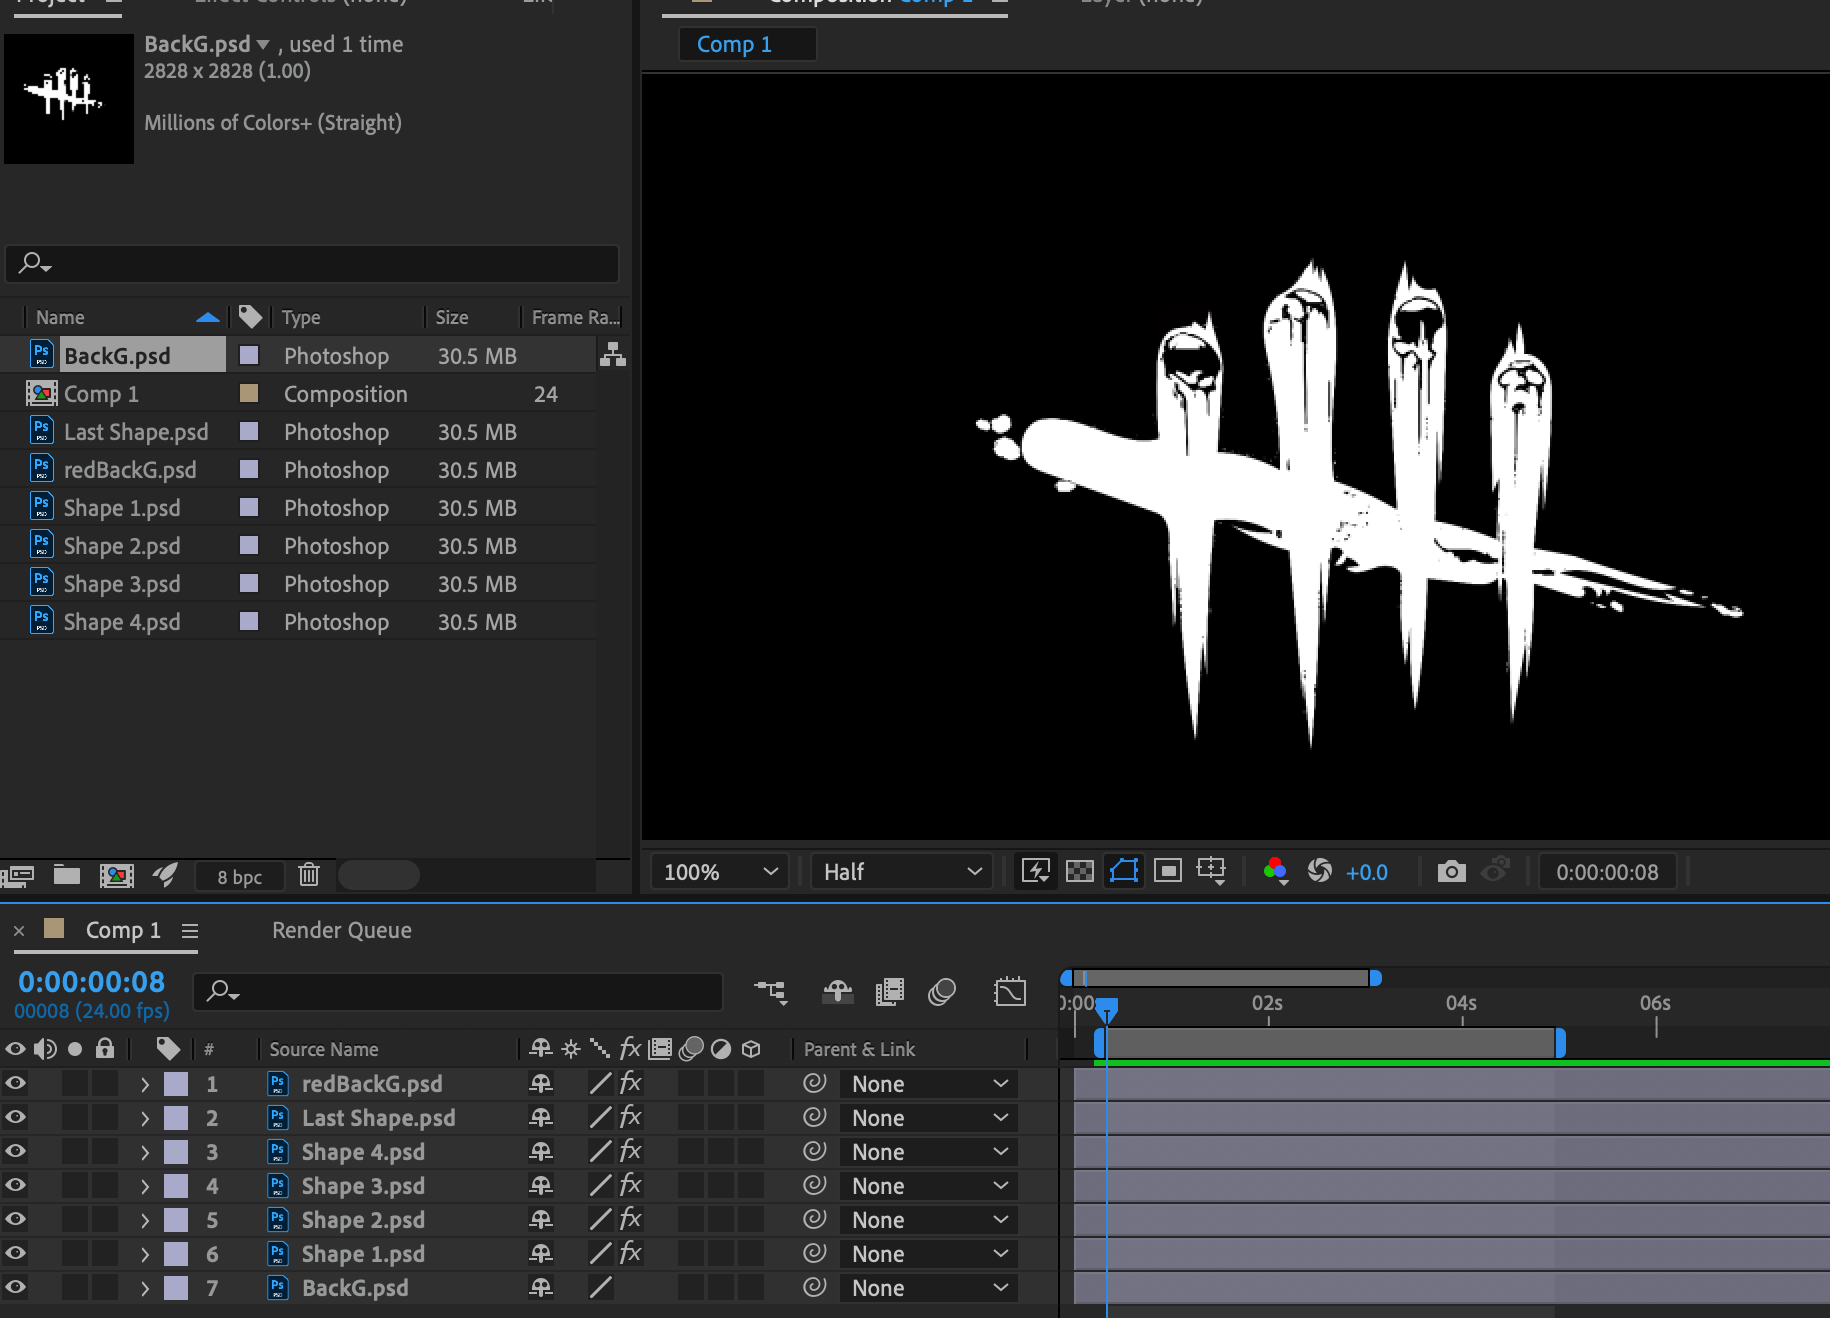Click the New Composition icon
Image resolution: width=1830 pixels, height=1318 pixels.
click(117, 875)
